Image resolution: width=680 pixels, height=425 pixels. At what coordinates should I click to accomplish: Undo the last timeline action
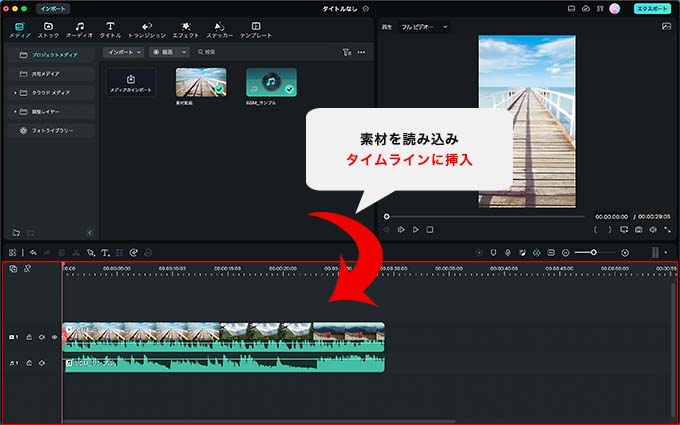pos(33,253)
